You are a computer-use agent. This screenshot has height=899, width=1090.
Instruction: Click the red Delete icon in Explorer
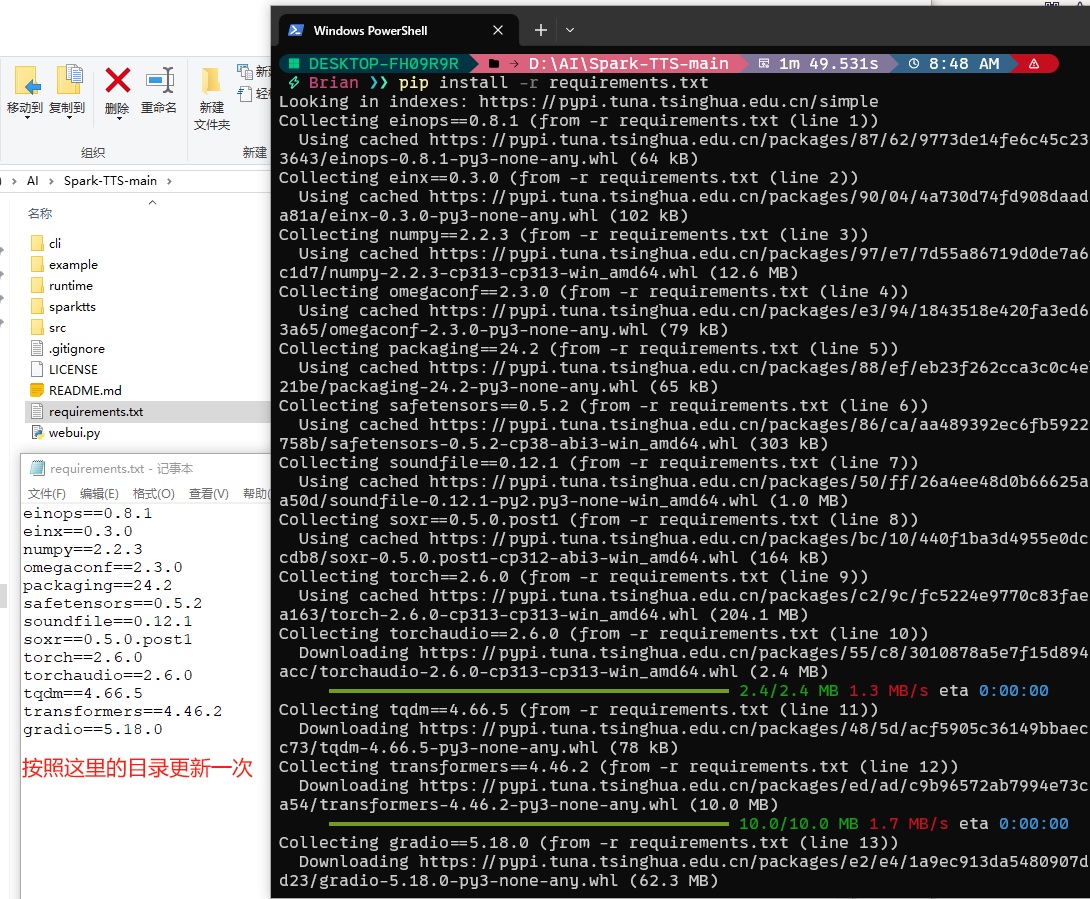tap(117, 81)
